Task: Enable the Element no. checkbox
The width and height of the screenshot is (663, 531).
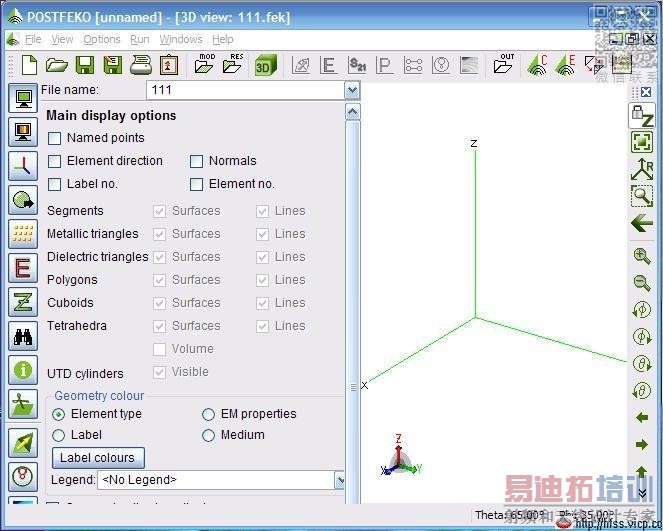Action: [196, 184]
